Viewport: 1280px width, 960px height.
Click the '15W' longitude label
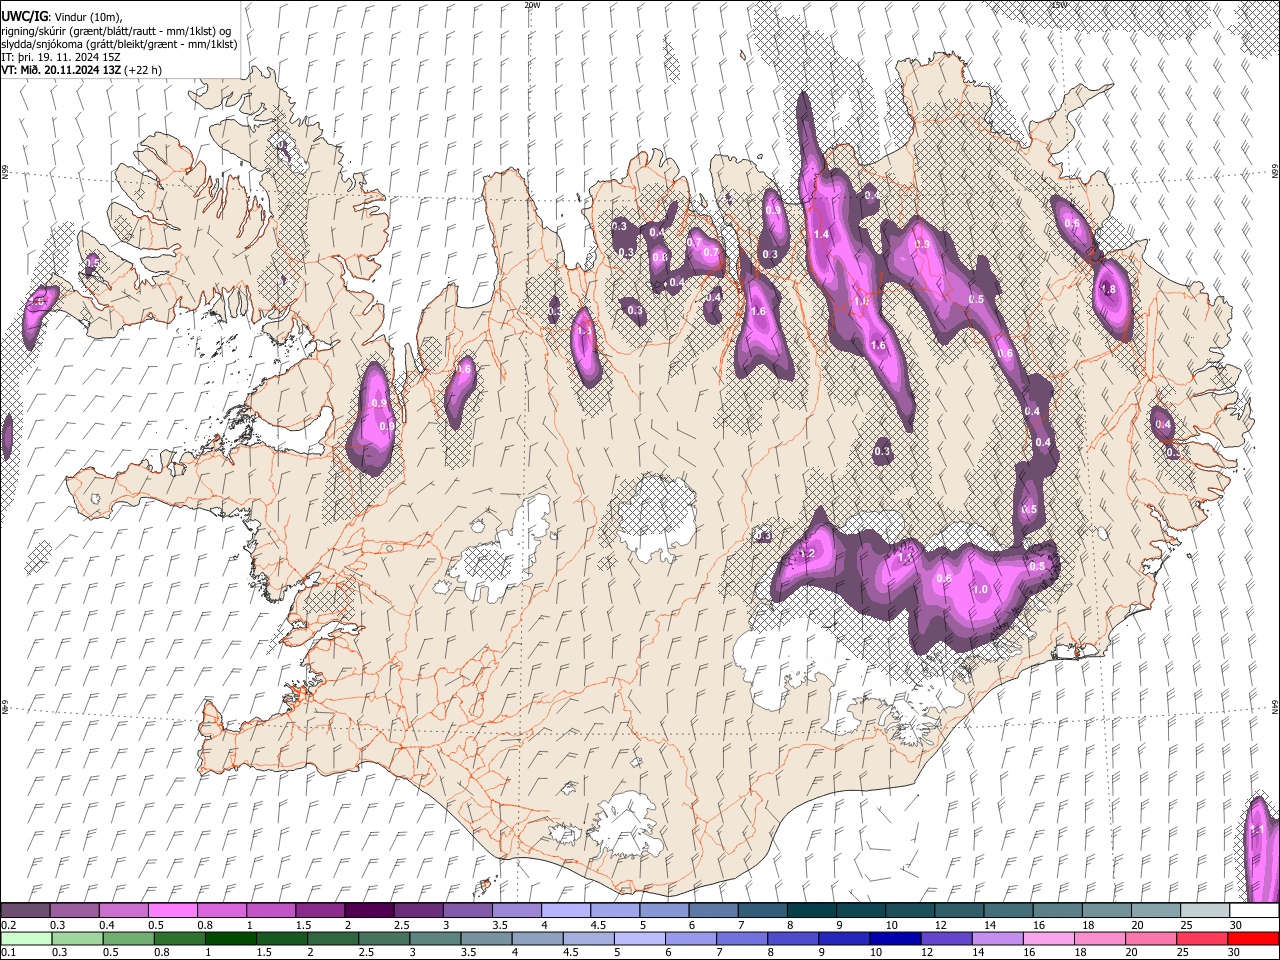1059,5
